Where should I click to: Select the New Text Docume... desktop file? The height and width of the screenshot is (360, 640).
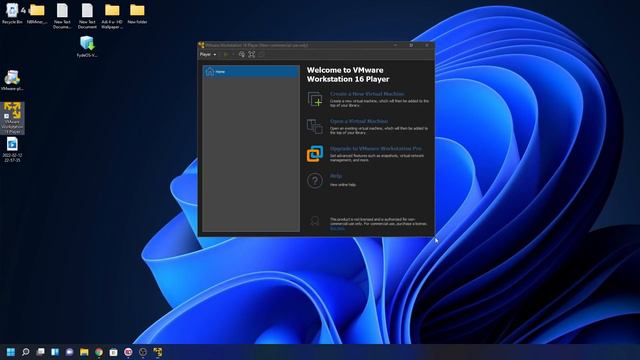pos(62,16)
